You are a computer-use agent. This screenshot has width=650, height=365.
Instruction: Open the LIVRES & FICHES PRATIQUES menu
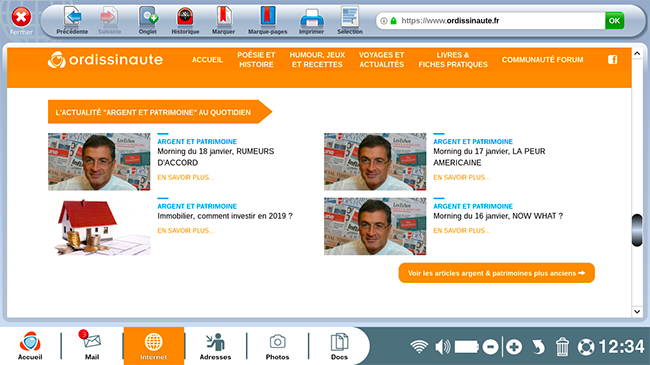[453, 60]
